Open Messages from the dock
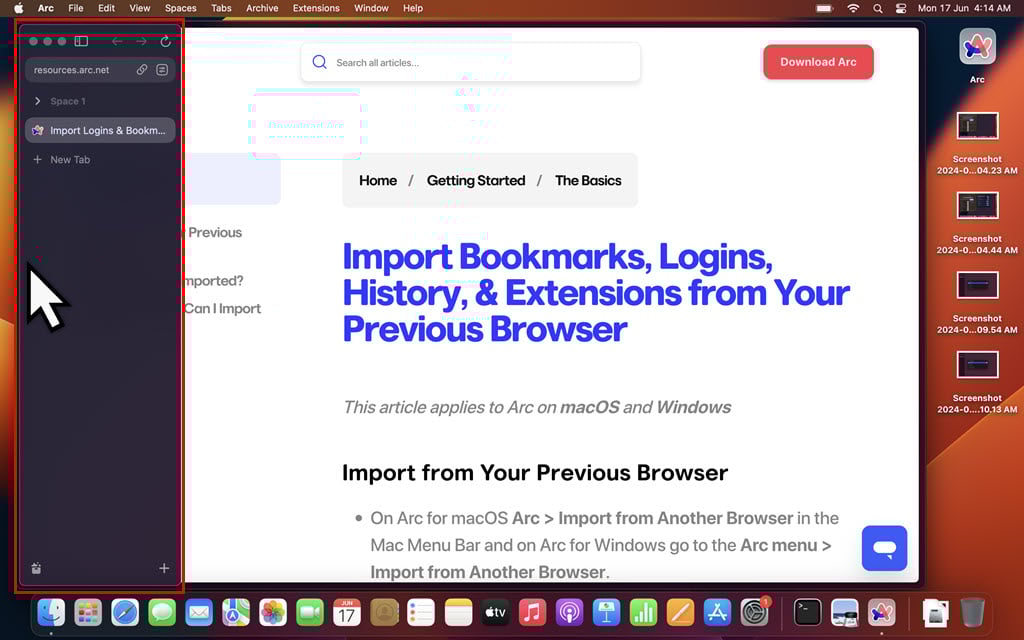This screenshot has width=1024, height=640. pos(162,613)
